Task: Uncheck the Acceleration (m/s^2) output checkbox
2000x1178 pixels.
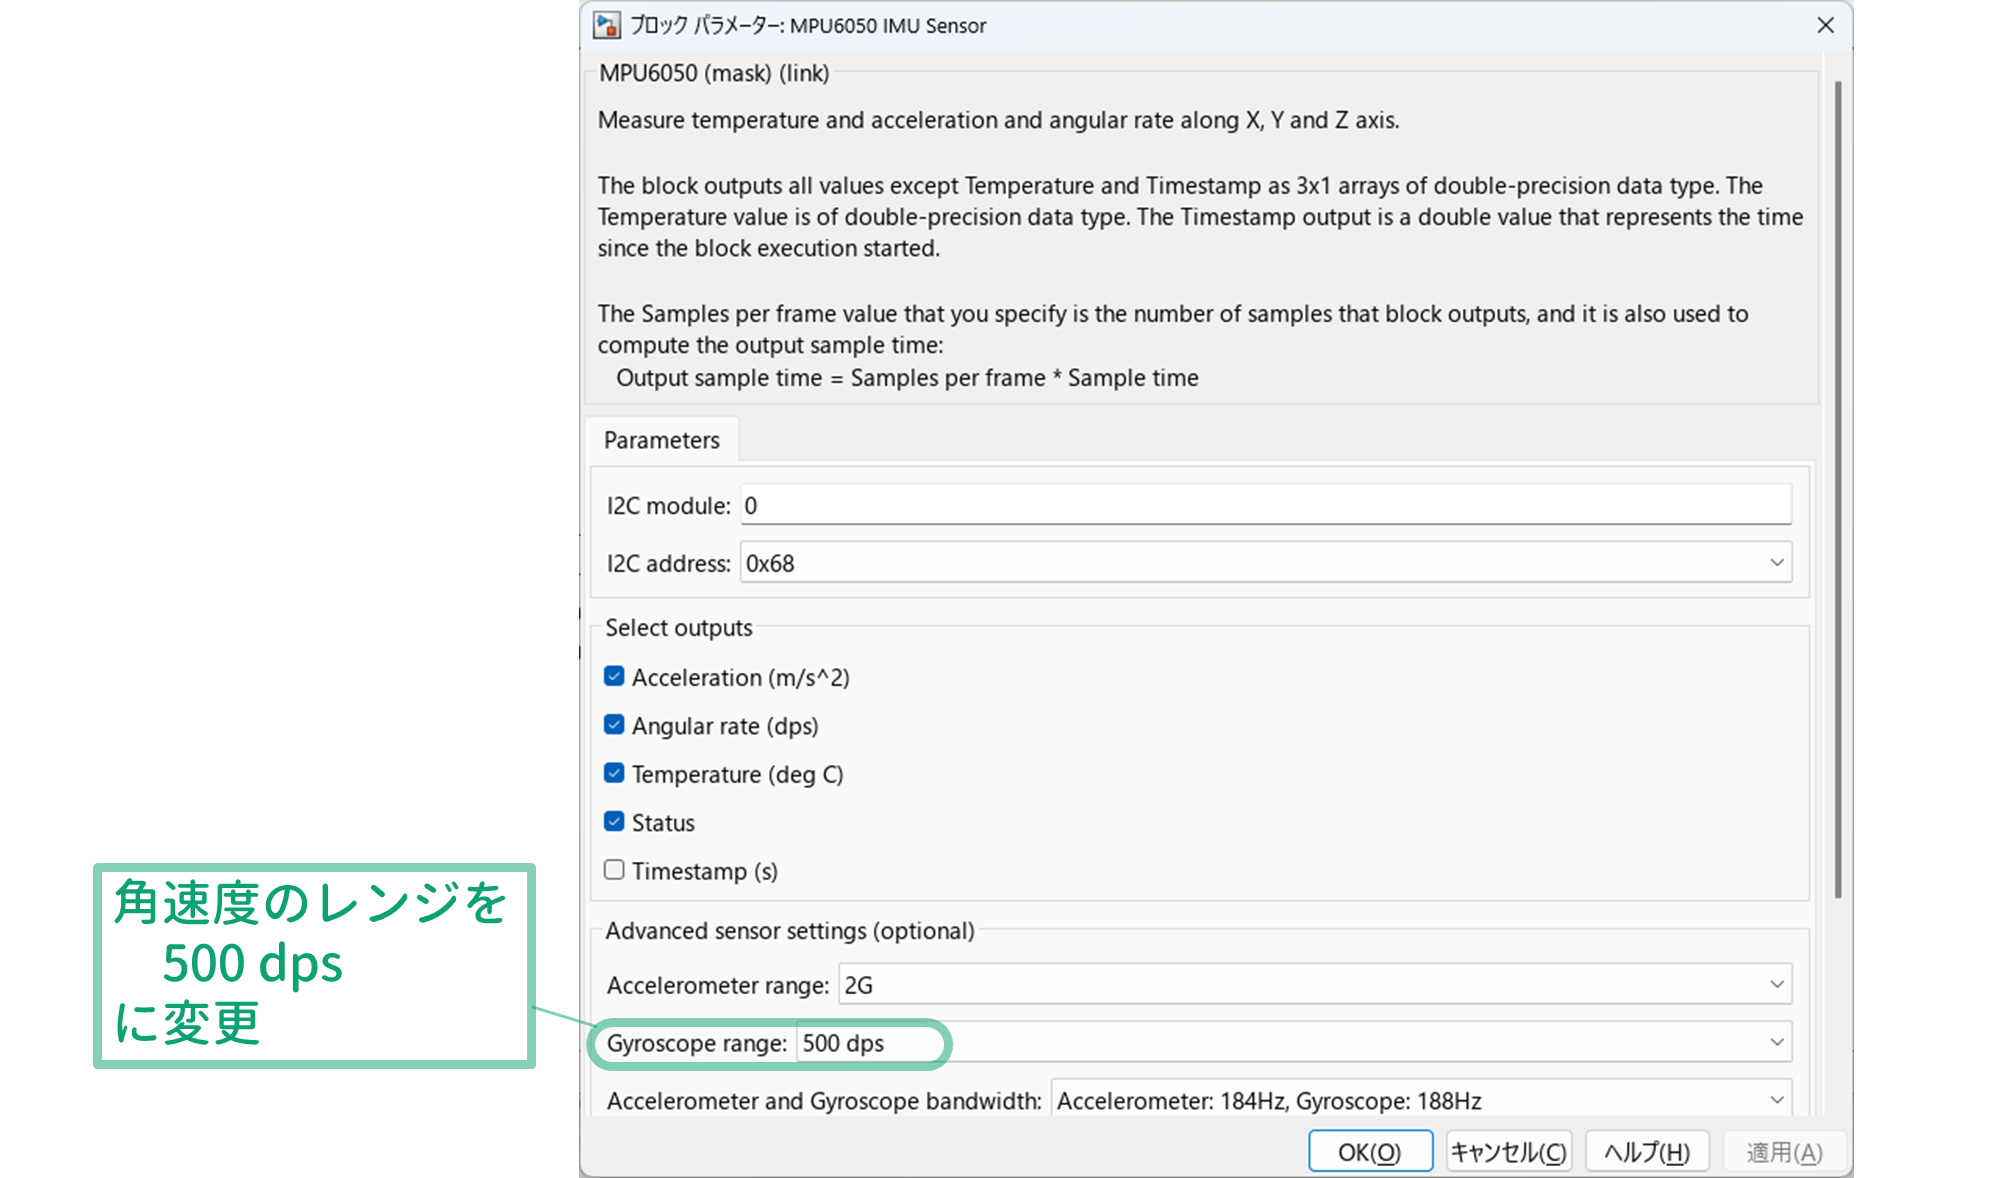Action: pos(614,677)
